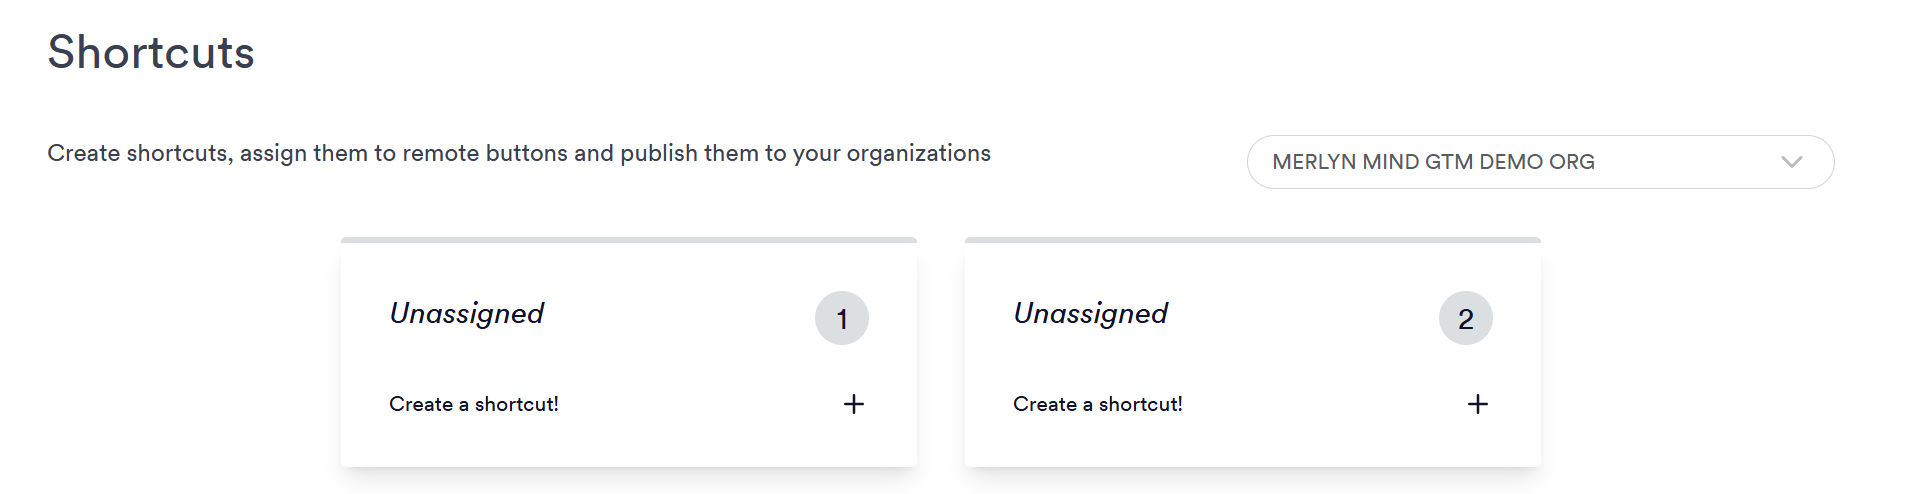Click the second card's "Unassigned" title
Screen dimensions: 1906x494
[1090, 314]
